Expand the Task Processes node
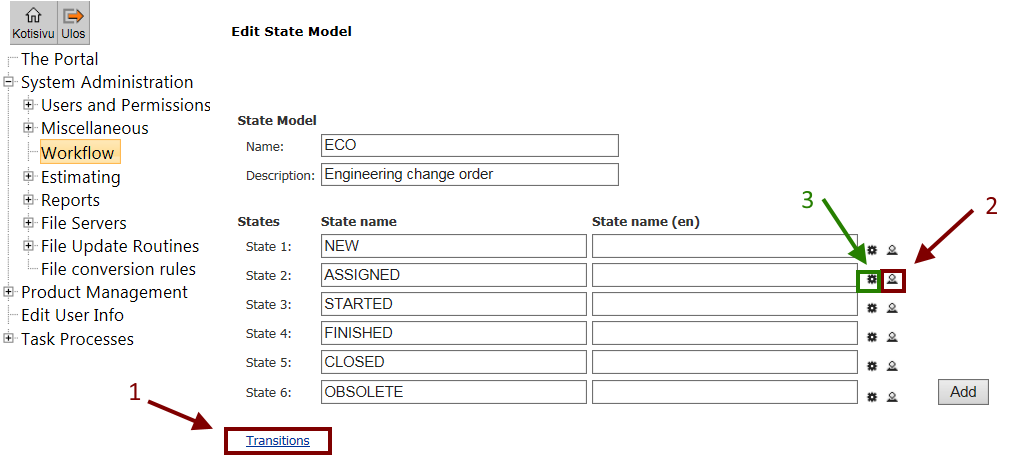The height and width of the screenshot is (462, 1024). coord(9,338)
